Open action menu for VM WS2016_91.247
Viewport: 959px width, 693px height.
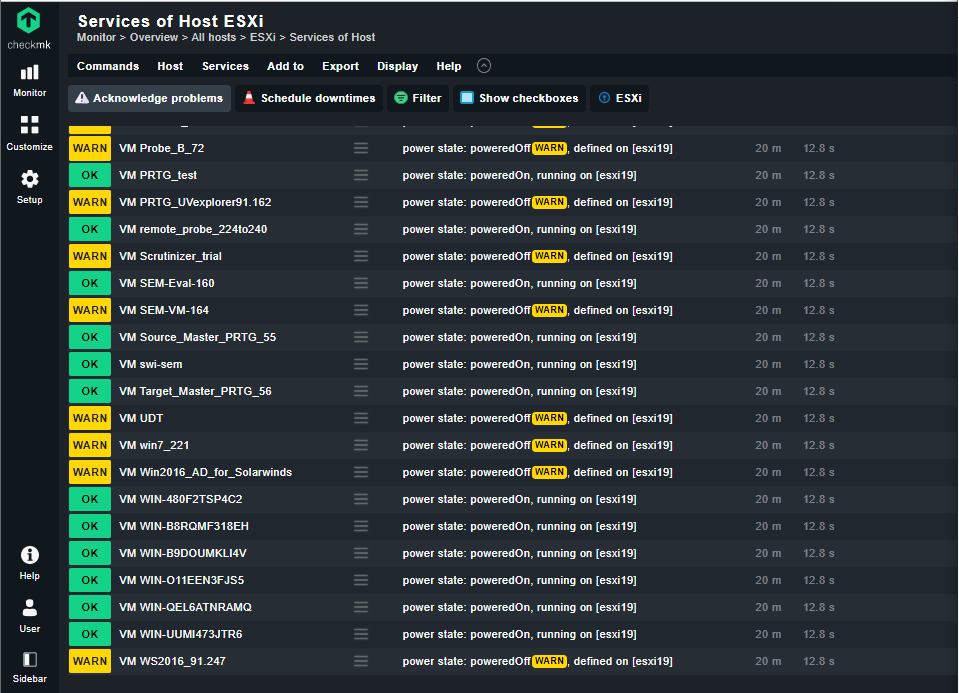361,661
